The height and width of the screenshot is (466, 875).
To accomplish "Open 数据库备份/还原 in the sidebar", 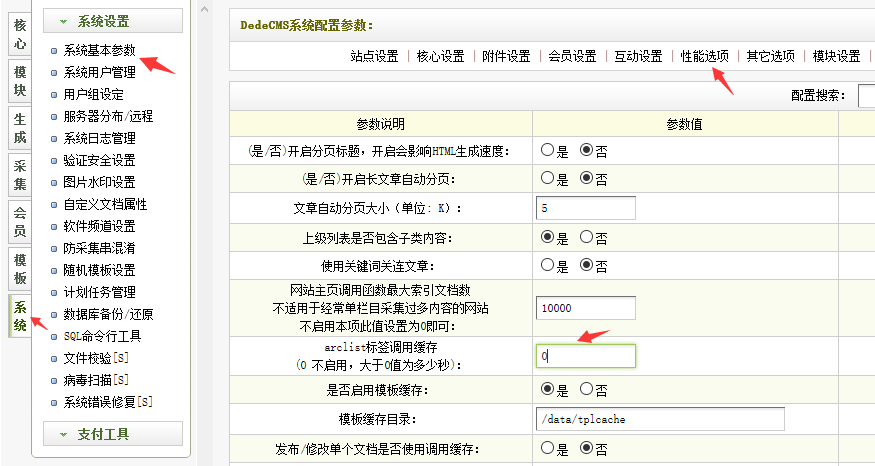I will (x=107, y=314).
